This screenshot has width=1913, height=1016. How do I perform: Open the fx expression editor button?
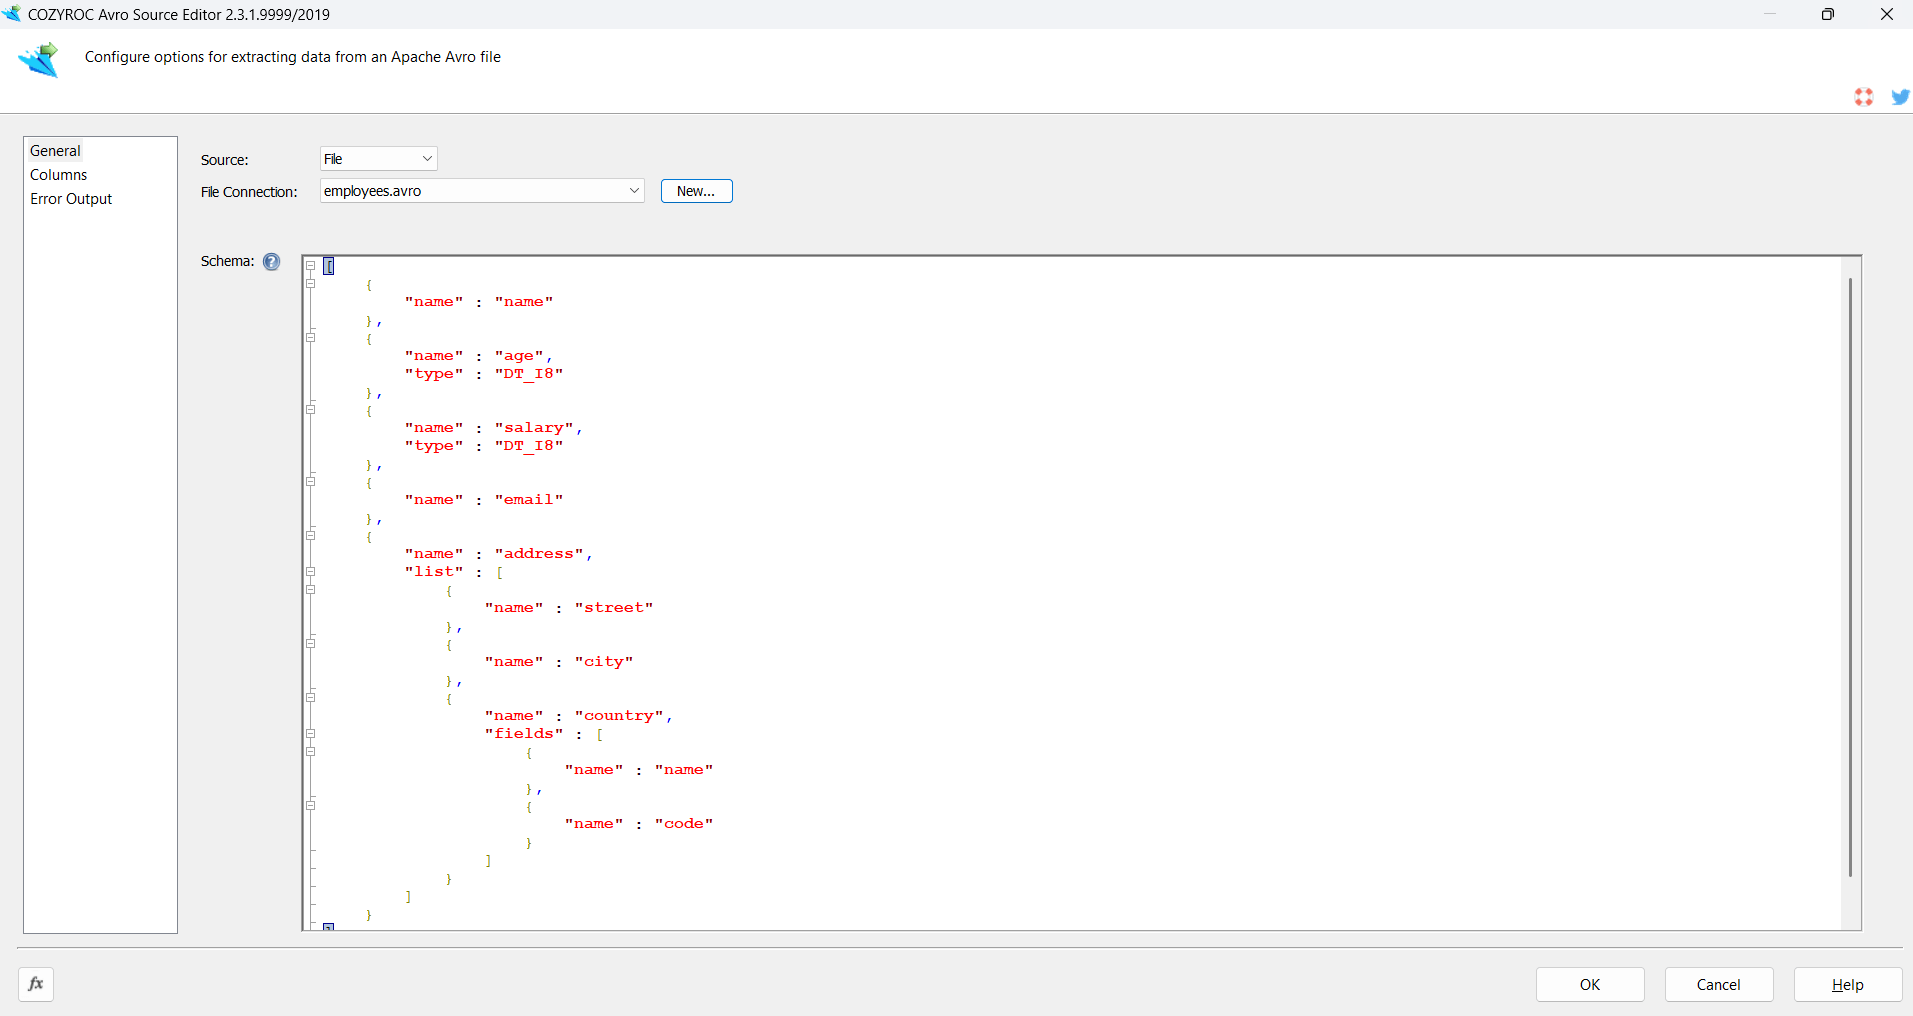[x=36, y=984]
